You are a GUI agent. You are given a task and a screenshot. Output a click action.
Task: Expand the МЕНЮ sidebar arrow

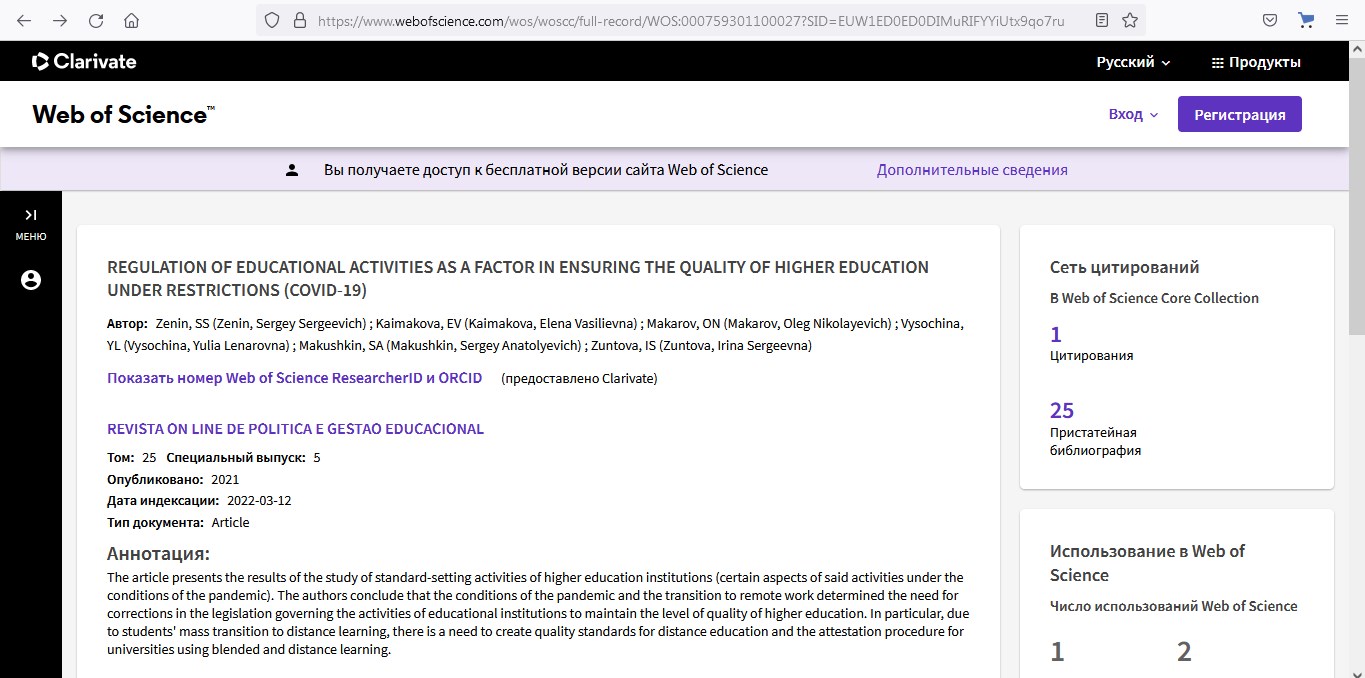click(31, 215)
